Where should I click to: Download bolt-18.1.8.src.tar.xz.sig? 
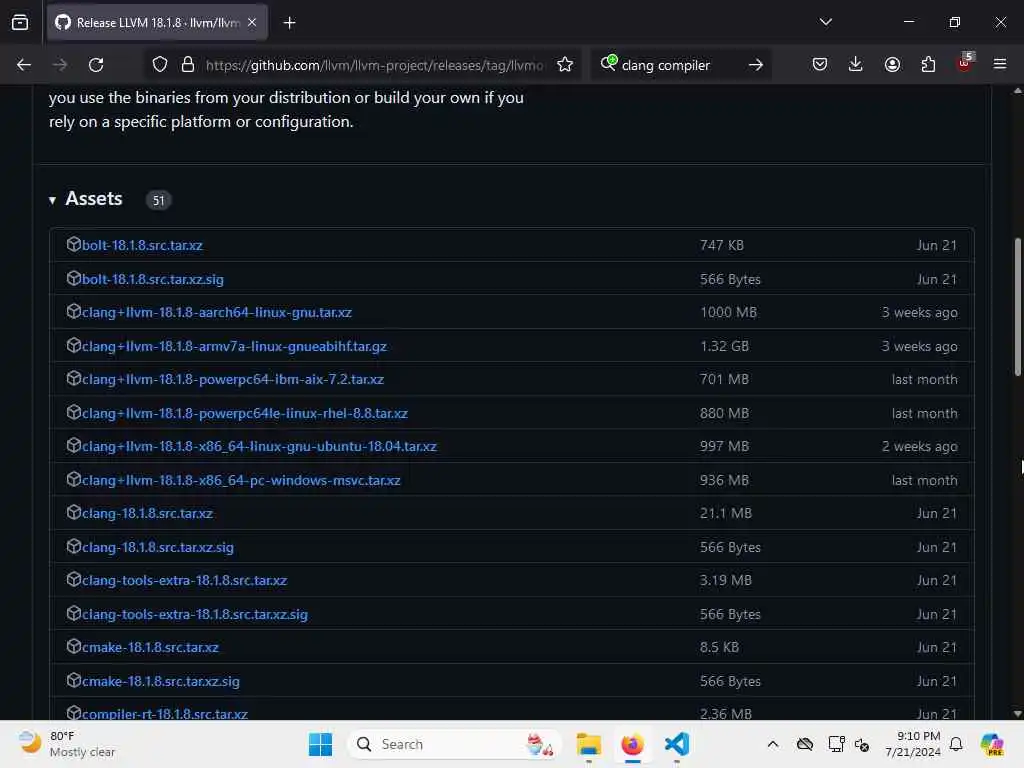[x=153, y=280]
